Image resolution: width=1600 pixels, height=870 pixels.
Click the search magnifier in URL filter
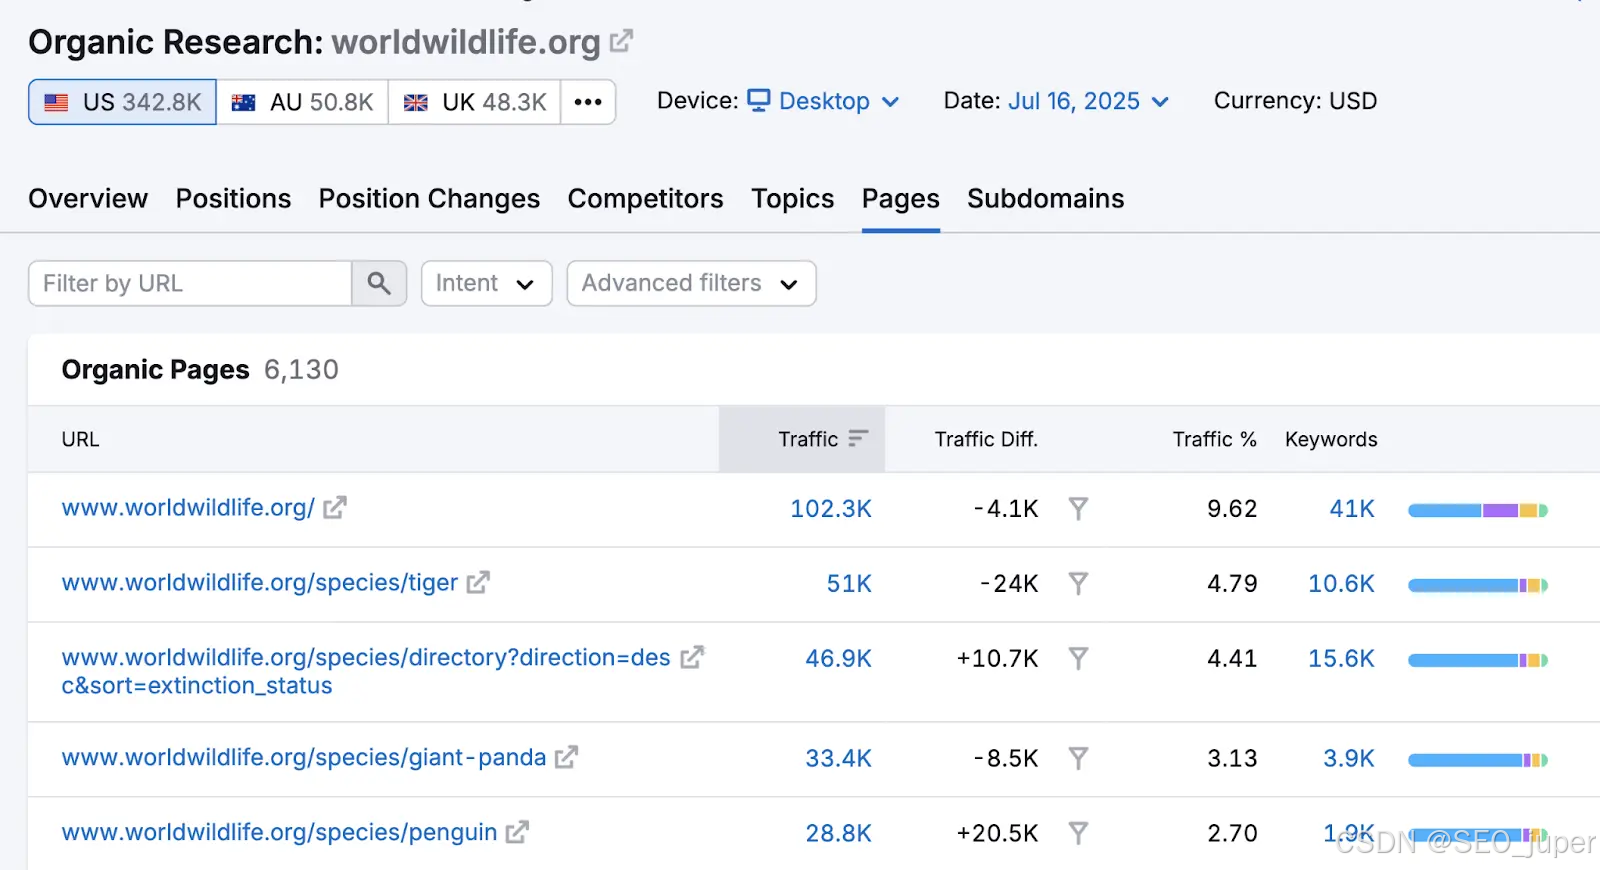click(x=379, y=283)
